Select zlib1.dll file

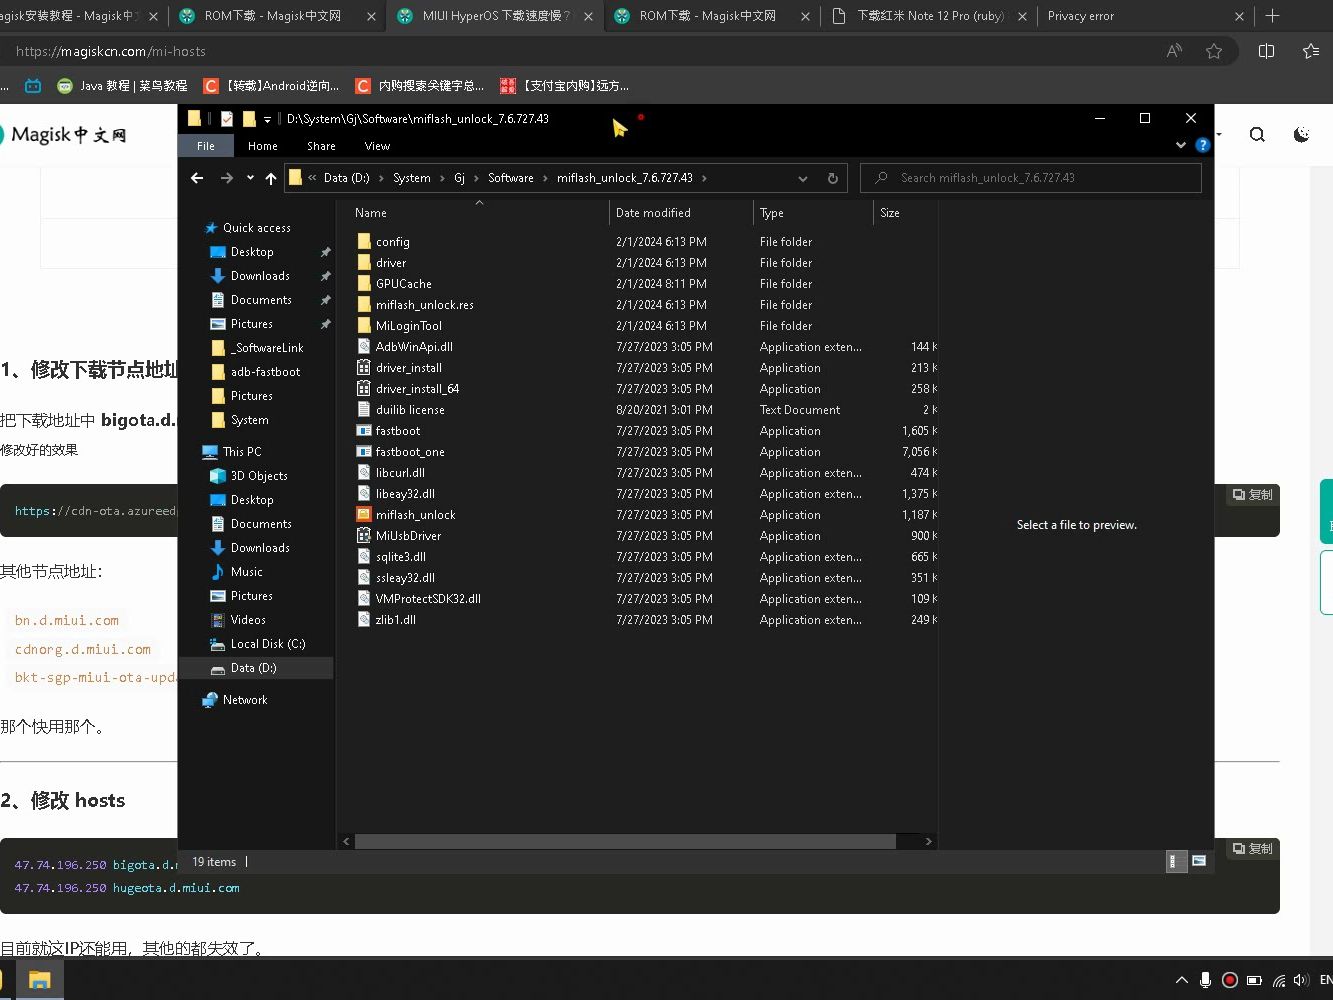click(395, 620)
